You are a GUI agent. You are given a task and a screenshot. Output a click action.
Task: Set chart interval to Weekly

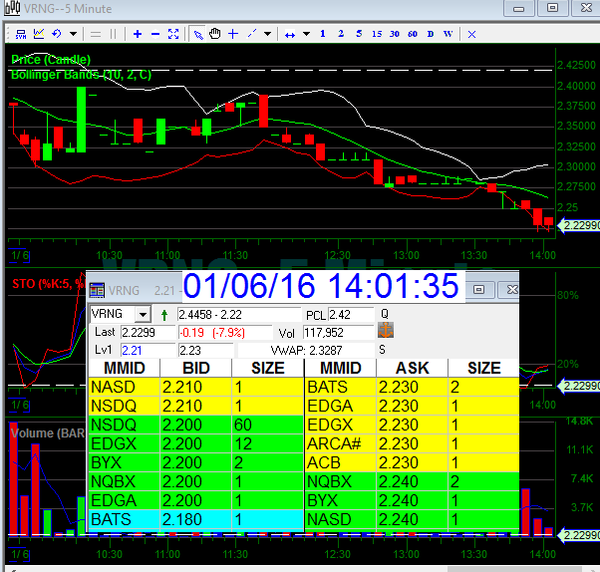tap(448, 34)
